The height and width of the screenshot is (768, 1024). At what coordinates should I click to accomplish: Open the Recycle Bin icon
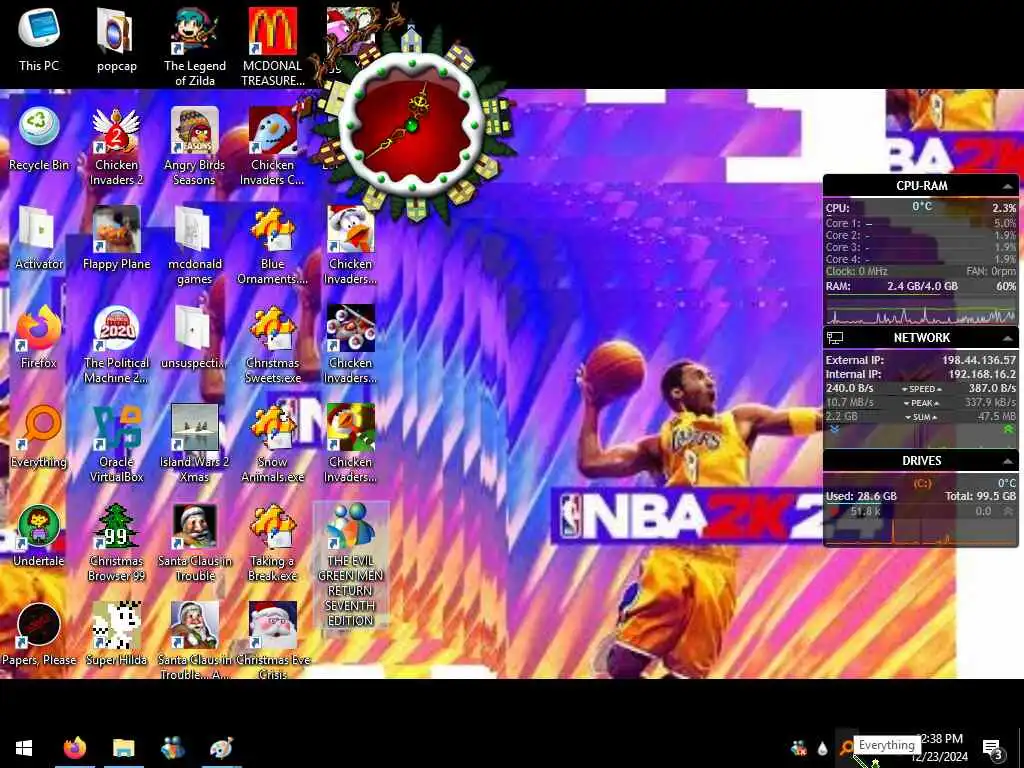point(39,138)
